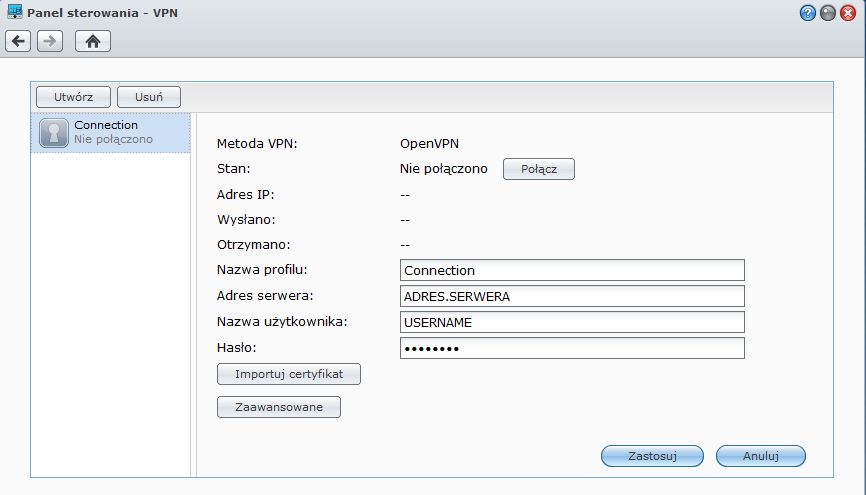The height and width of the screenshot is (495, 866).
Task: Select the Connection profile in the list
Action: [x=110, y=133]
